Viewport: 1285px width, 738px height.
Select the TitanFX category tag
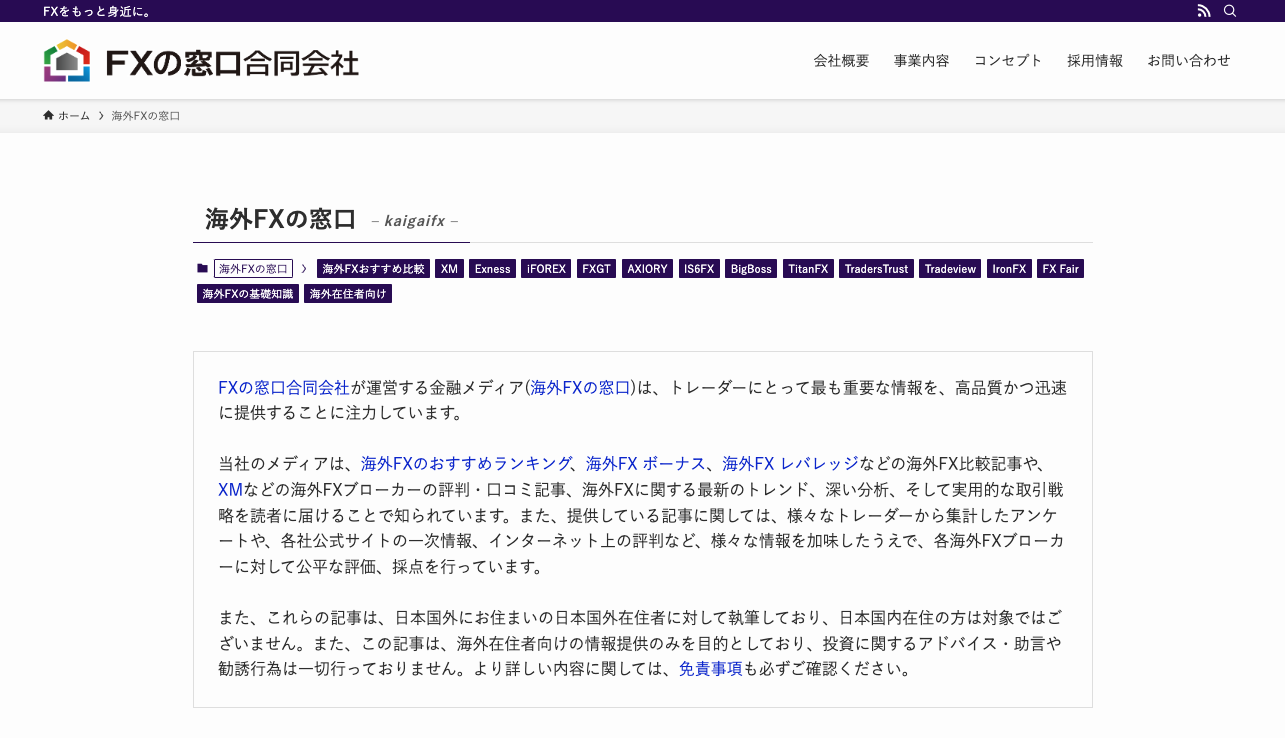(x=808, y=269)
